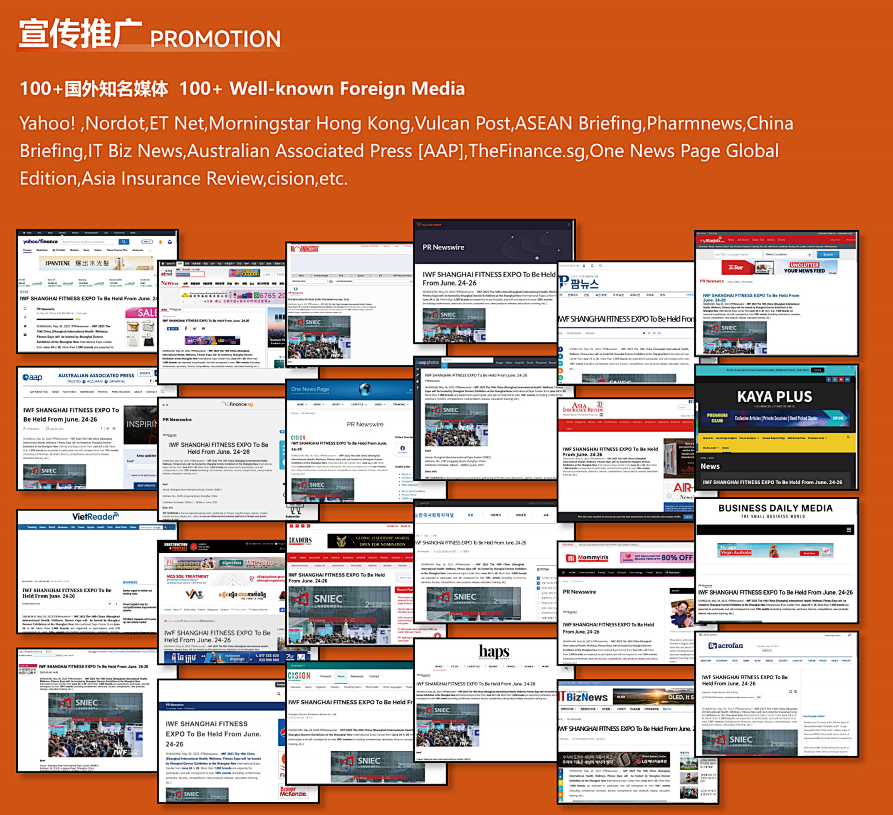Click the line beginning Briefing,IT Biz News

click(399, 150)
